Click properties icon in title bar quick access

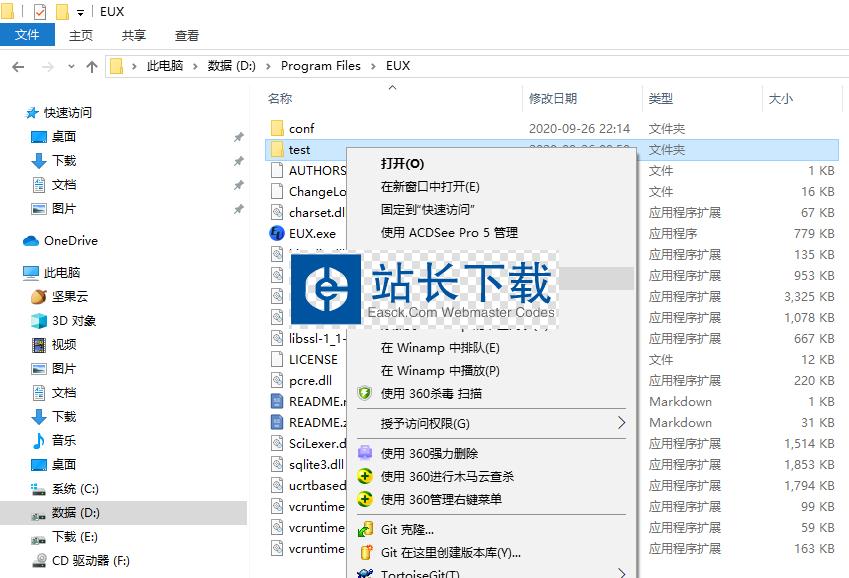40,12
